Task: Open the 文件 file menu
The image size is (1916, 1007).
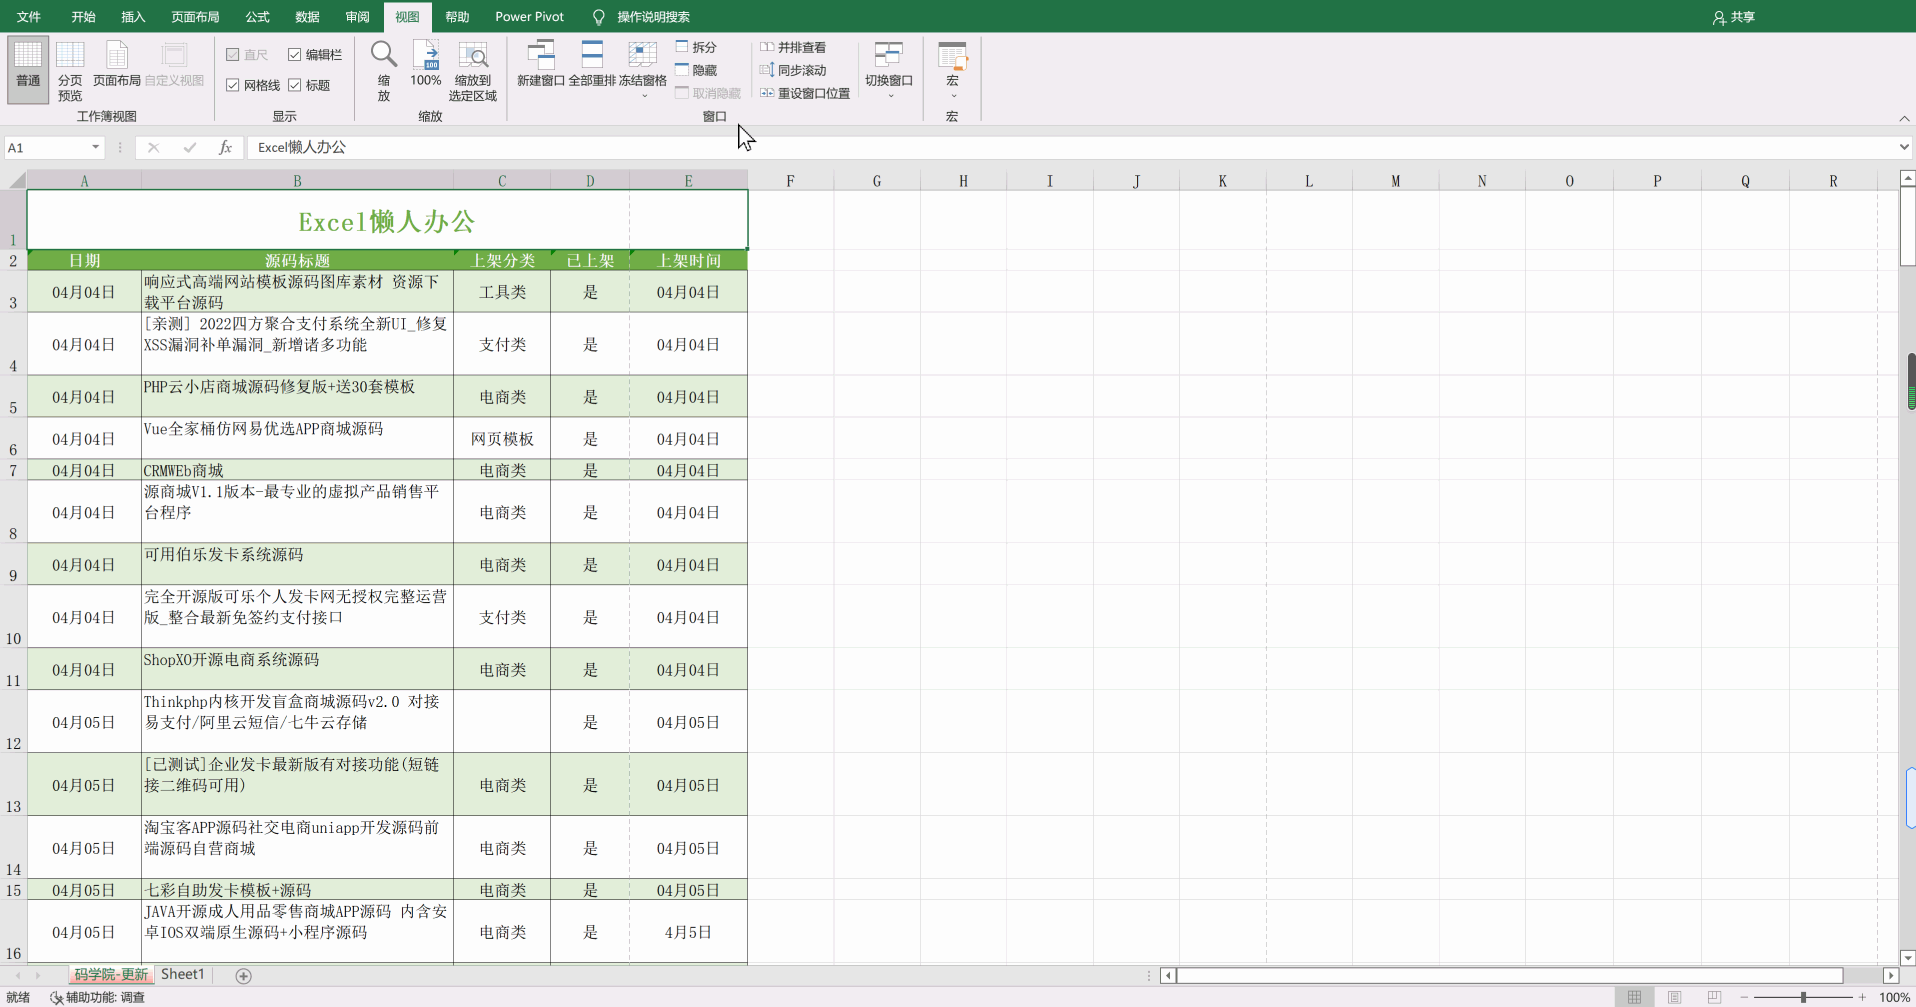Action: [29, 17]
